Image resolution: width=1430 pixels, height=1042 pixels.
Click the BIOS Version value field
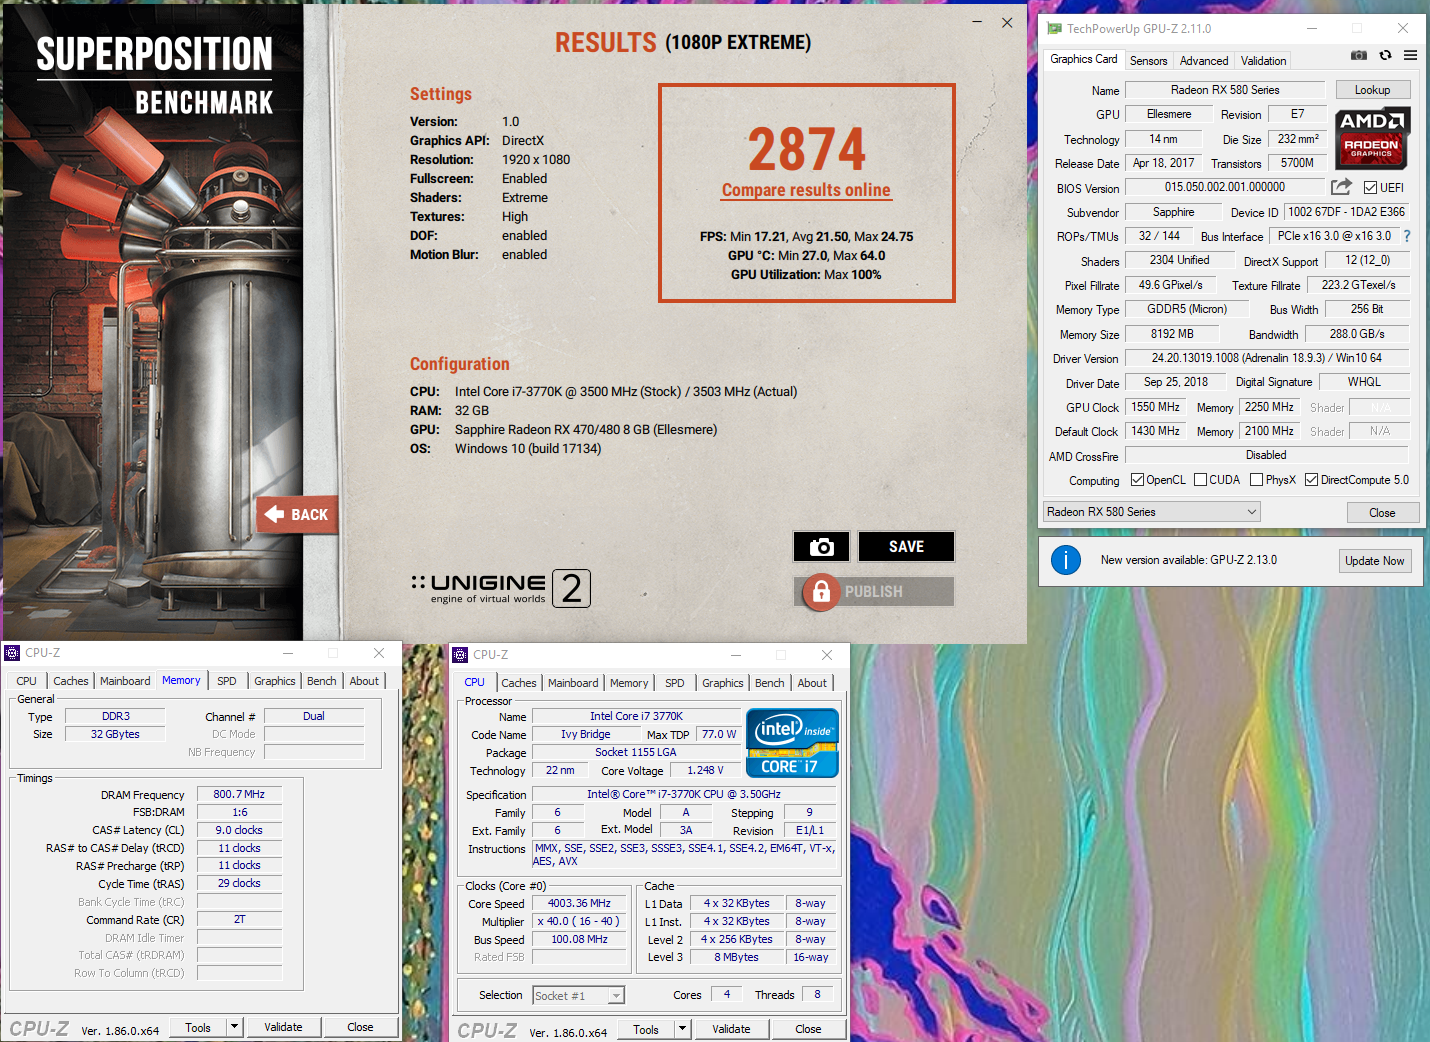(x=1225, y=187)
